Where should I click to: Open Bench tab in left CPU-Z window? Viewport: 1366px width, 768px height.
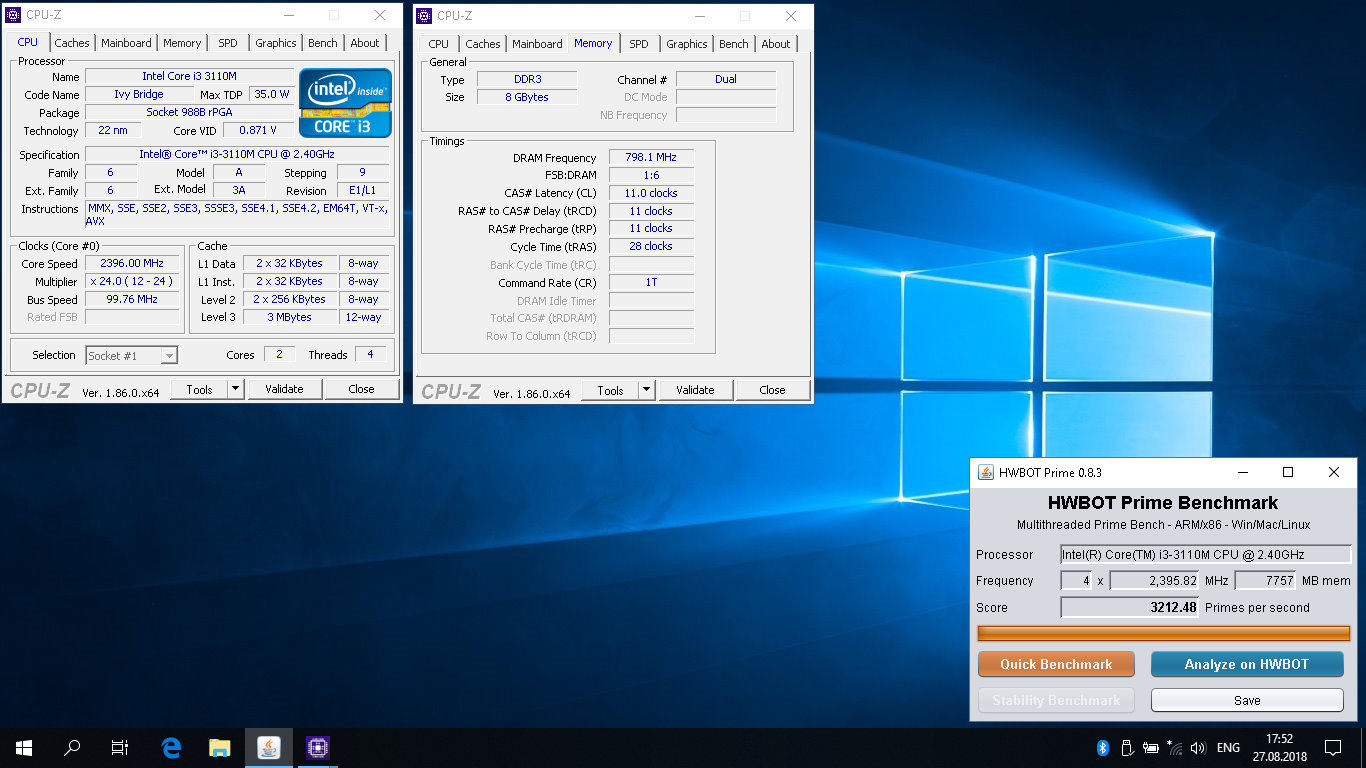(x=323, y=43)
